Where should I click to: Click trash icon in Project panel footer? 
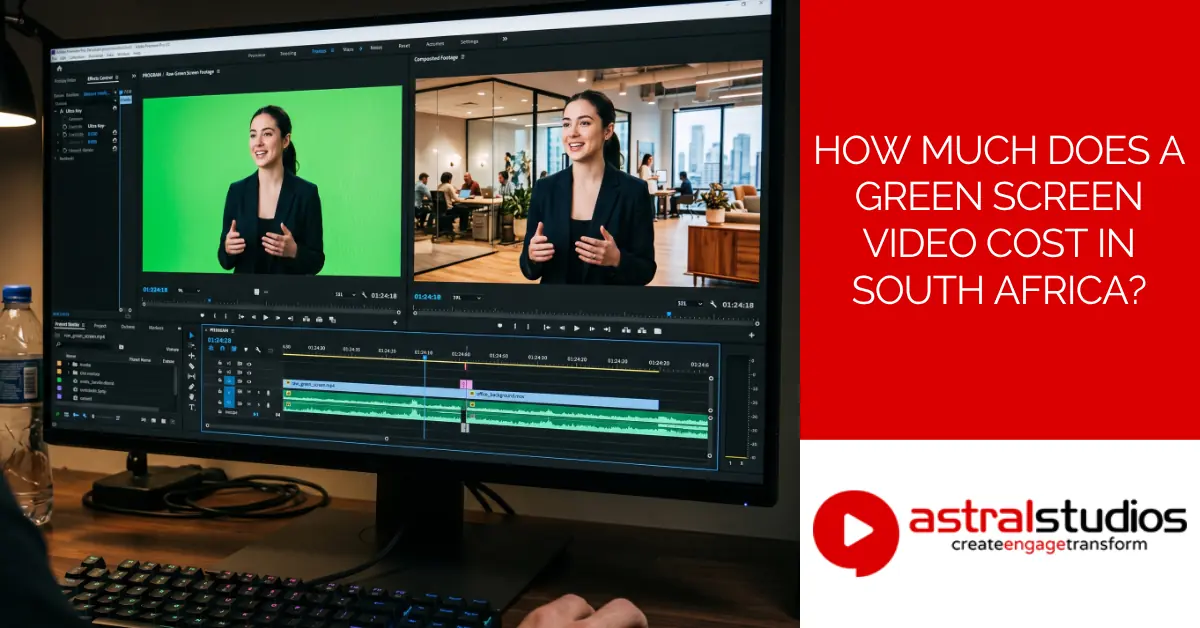click(173, 422)
